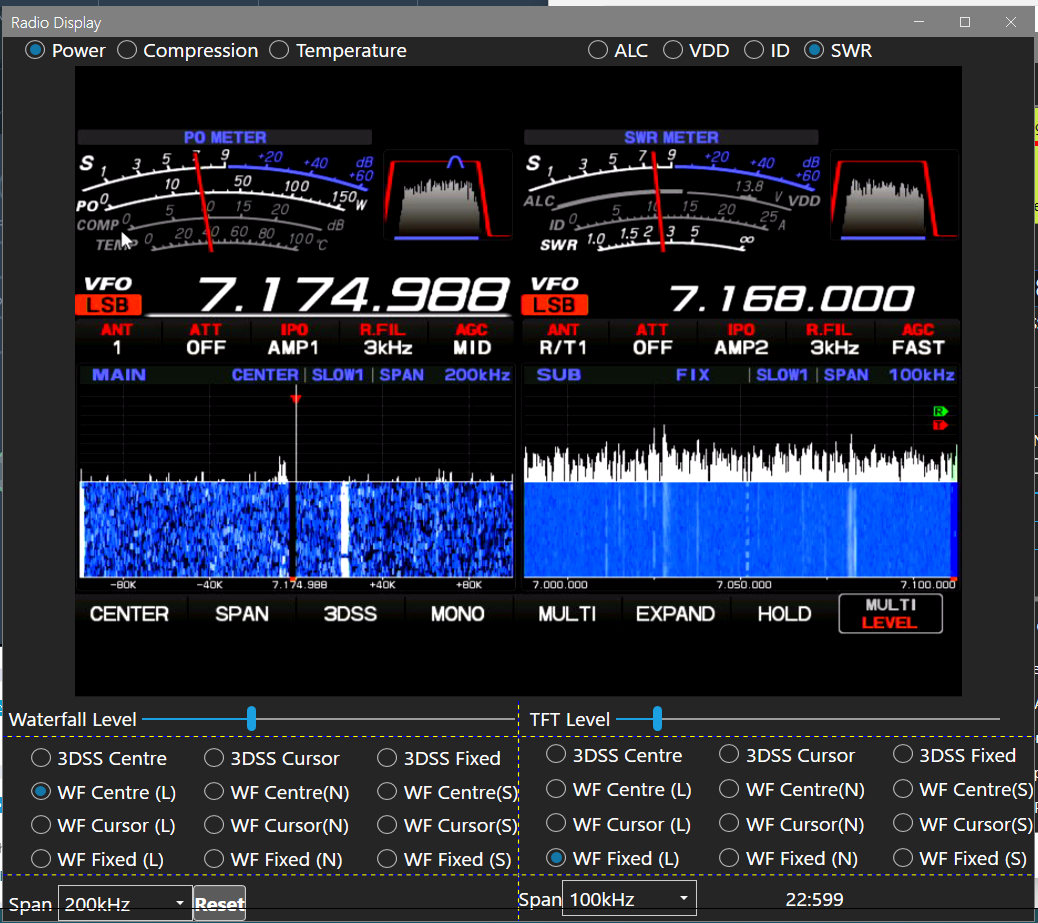
Task: Open the 200kHz Span dropdown
Action: [125, 903]
